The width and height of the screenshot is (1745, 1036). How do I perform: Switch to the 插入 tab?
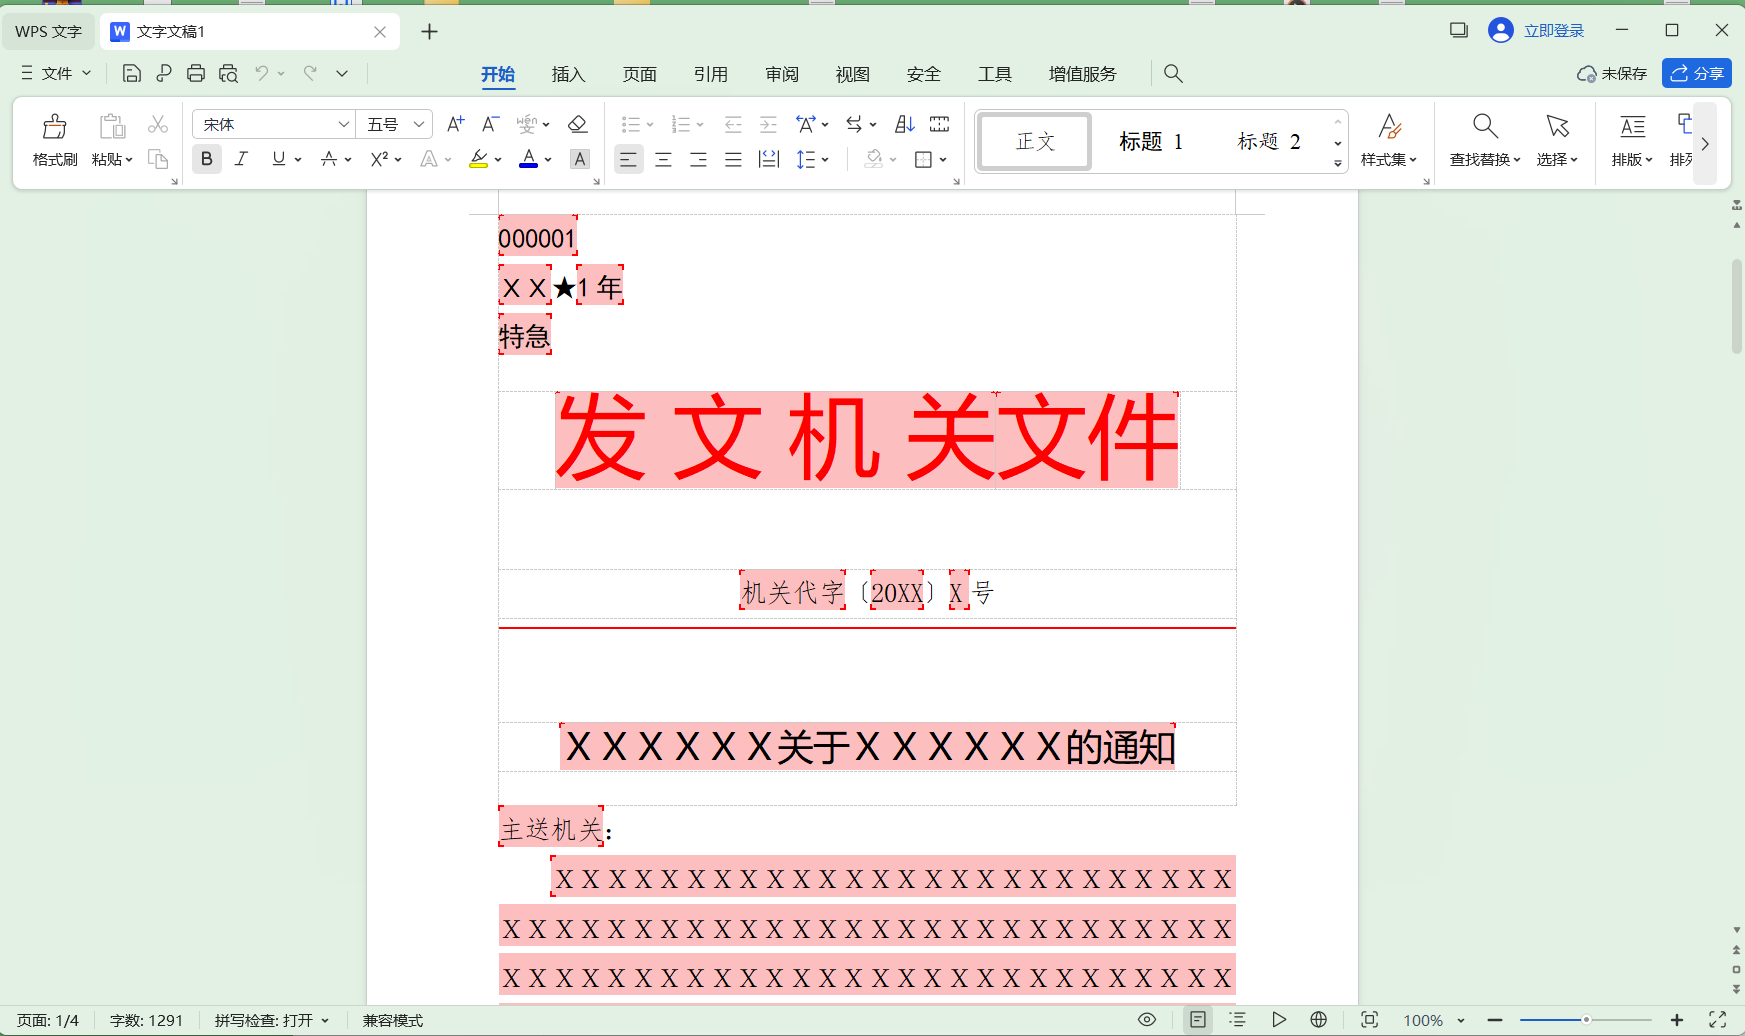coord(568,74)
